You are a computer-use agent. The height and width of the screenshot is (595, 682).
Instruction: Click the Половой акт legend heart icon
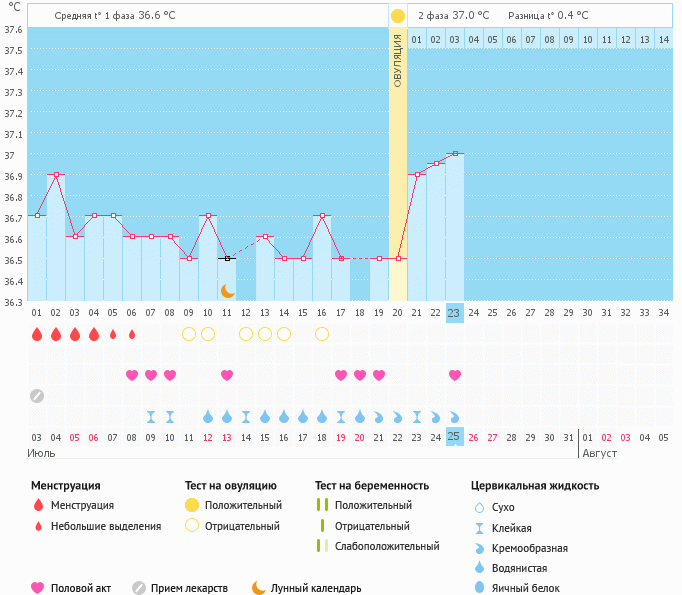(x=39, y=588)
